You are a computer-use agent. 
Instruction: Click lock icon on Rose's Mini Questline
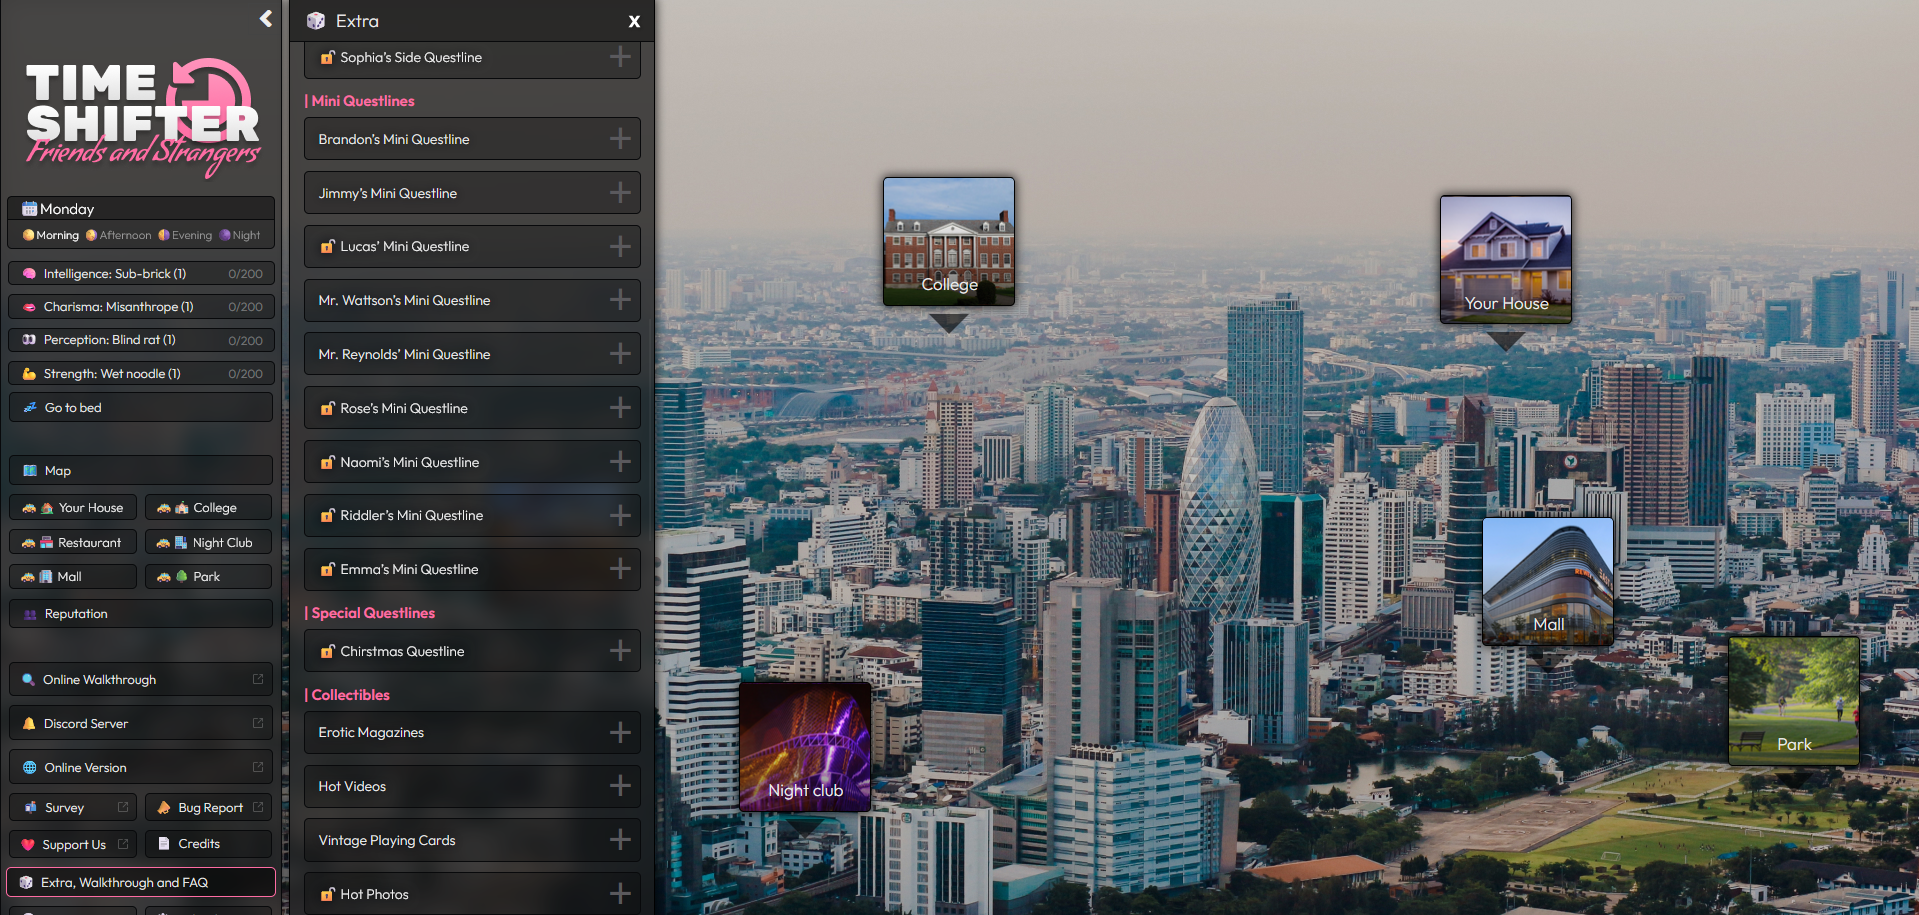pos(327,408)
